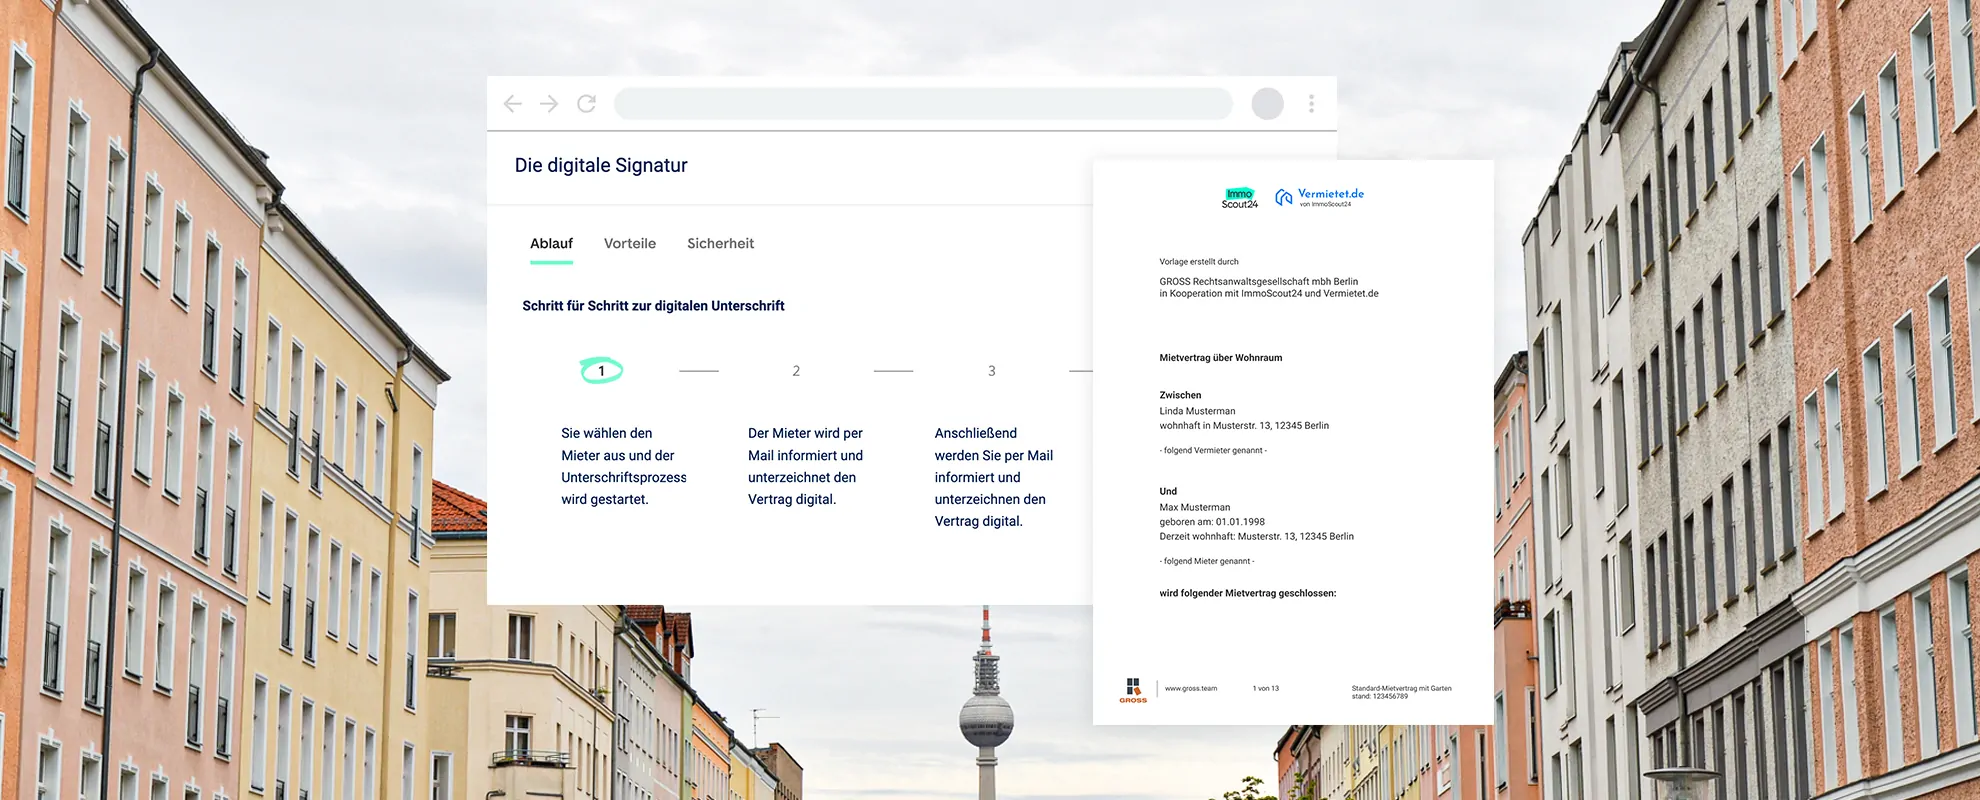
Task: Click the ImmoScout24 logo on the document
Action: click(1239, 198)
